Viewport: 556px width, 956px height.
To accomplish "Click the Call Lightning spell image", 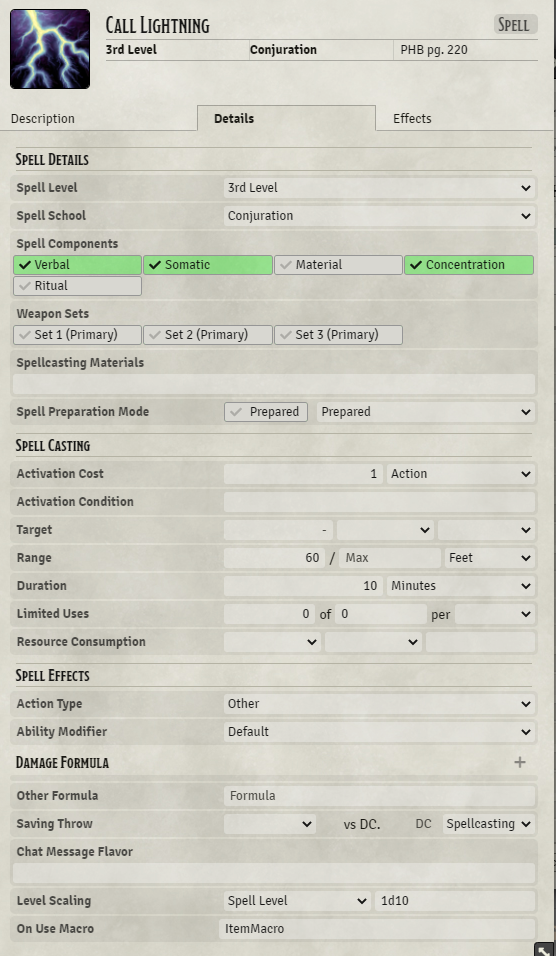I will click(50, 49).
